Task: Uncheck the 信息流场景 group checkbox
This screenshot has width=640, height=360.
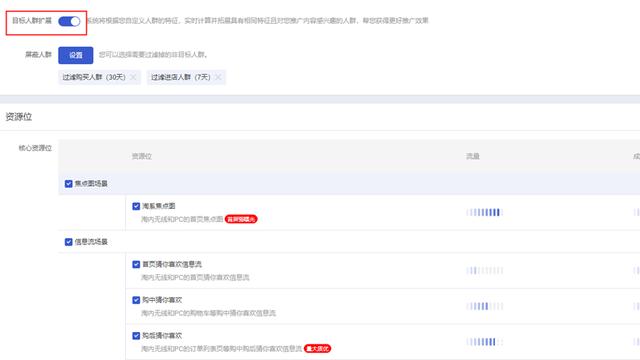Action: point(69,242)
